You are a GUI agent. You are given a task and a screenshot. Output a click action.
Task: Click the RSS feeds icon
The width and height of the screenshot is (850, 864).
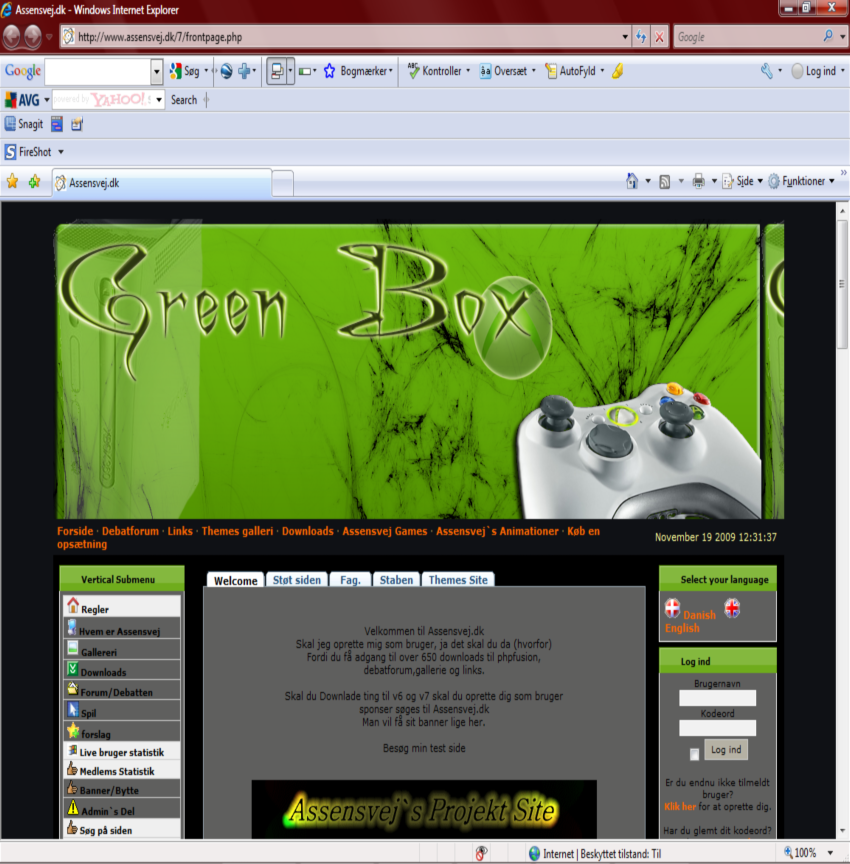point(665,181)
